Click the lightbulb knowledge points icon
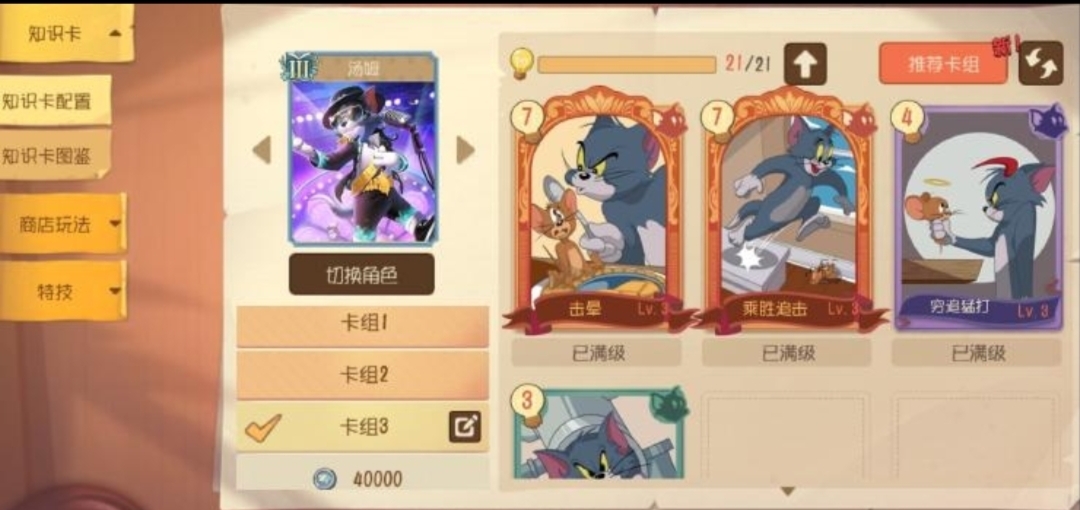The width and height of the screenshot is (1080, 510). point(523,63)
